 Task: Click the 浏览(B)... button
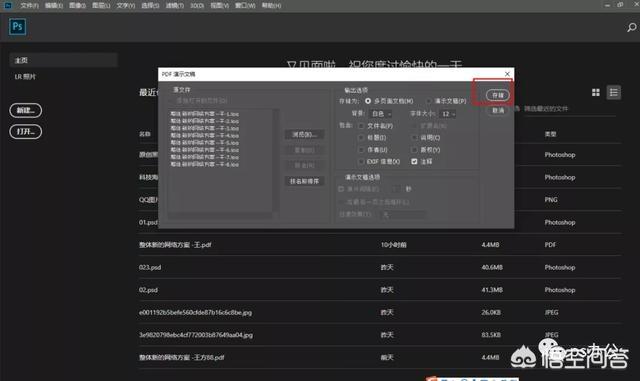pos(304,134)
